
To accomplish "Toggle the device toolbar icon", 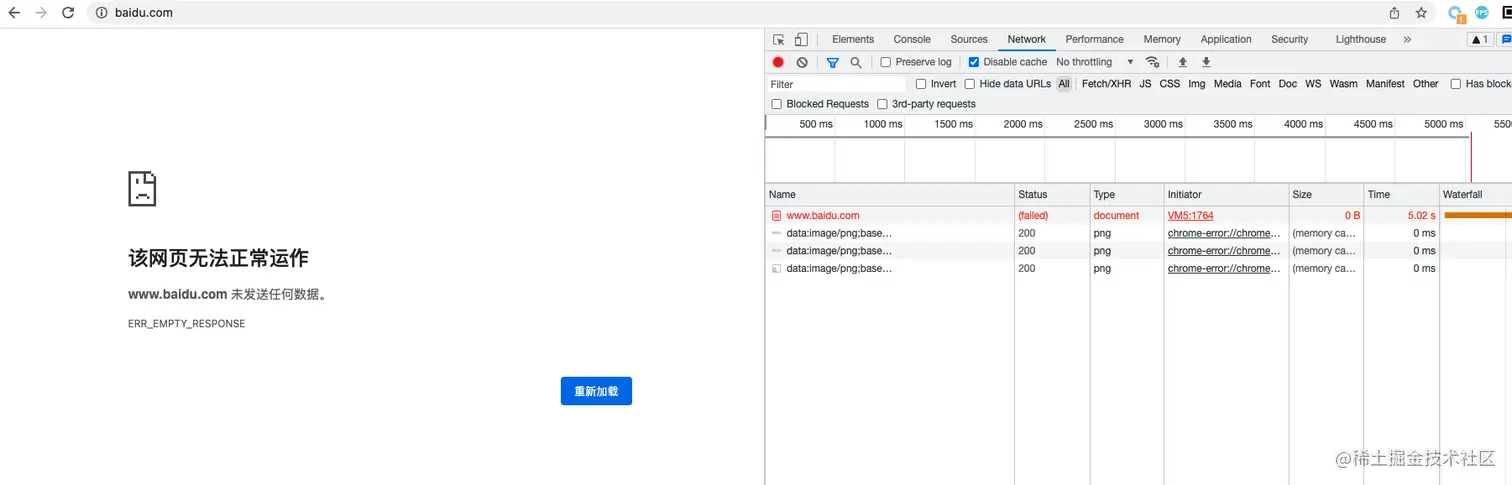I will (x=801, y=40).
